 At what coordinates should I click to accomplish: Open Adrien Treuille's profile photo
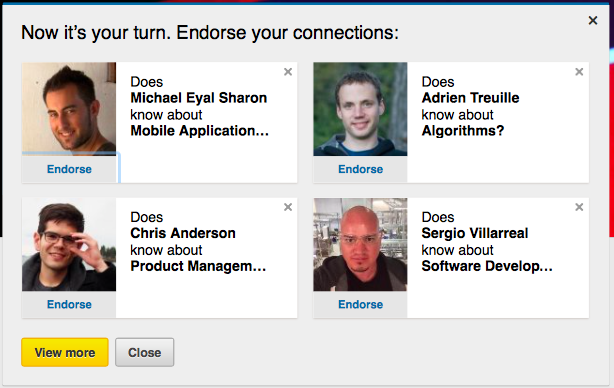[360, 109]
